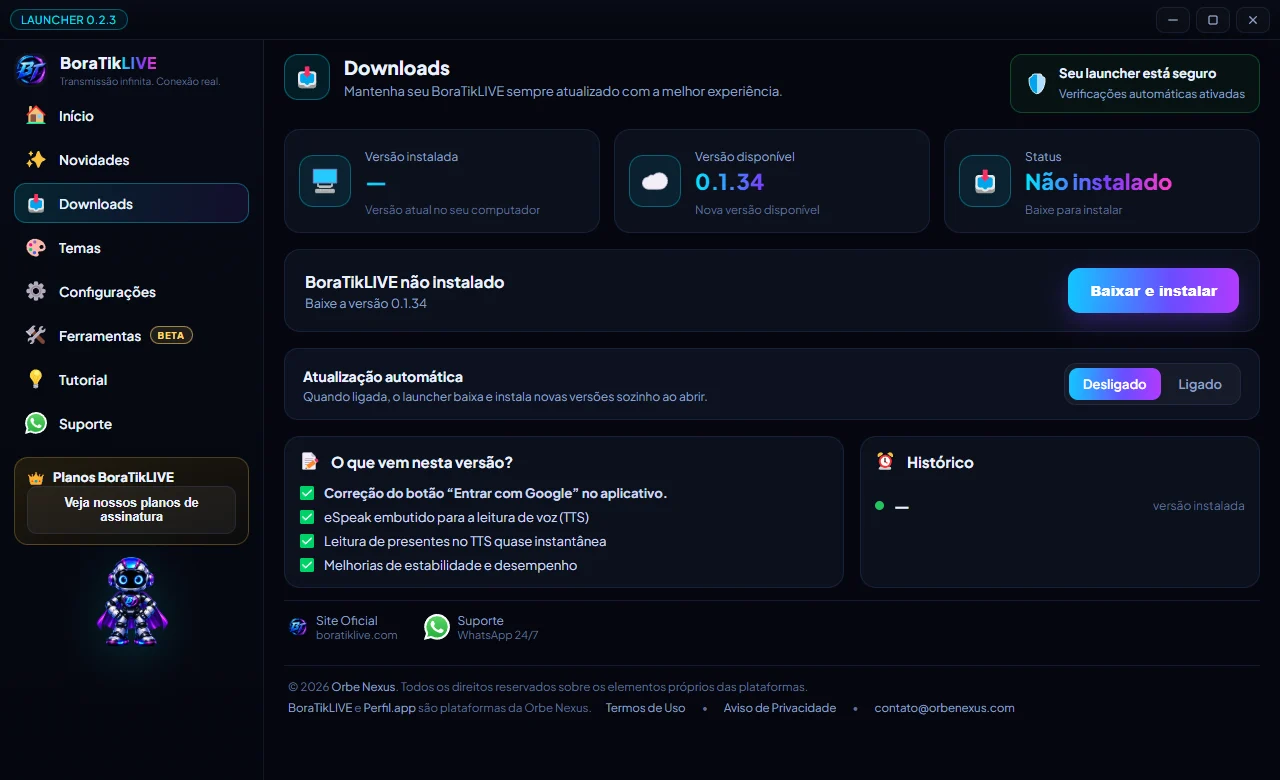Image resolution: width=1280 pixels, height=780 pixels.
Task: Turn automatic update to Ligado
Action: [1200, 384]
